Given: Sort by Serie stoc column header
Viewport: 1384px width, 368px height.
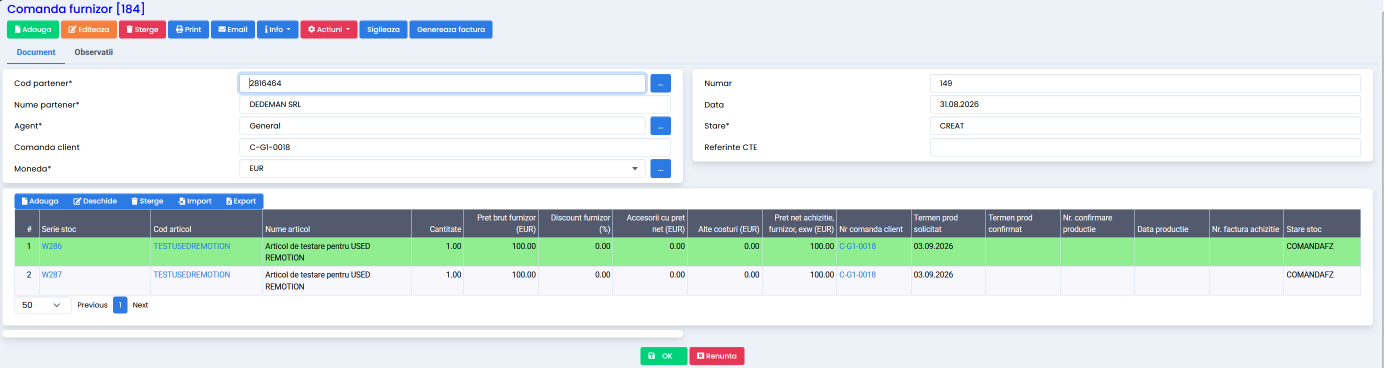Looking at the screenshot, I should click(94, 223).
